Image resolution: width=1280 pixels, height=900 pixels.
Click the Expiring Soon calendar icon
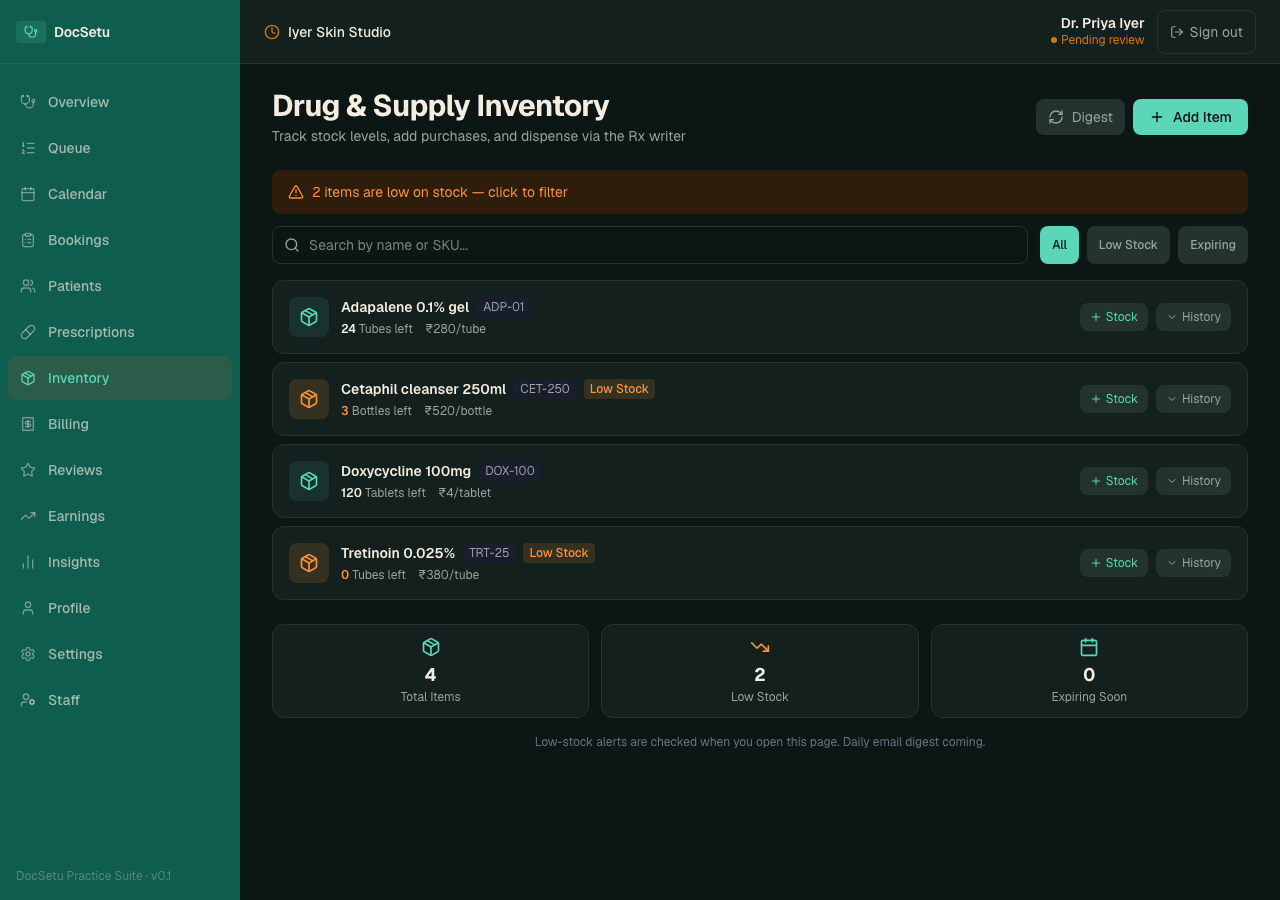coord(1089,647)
